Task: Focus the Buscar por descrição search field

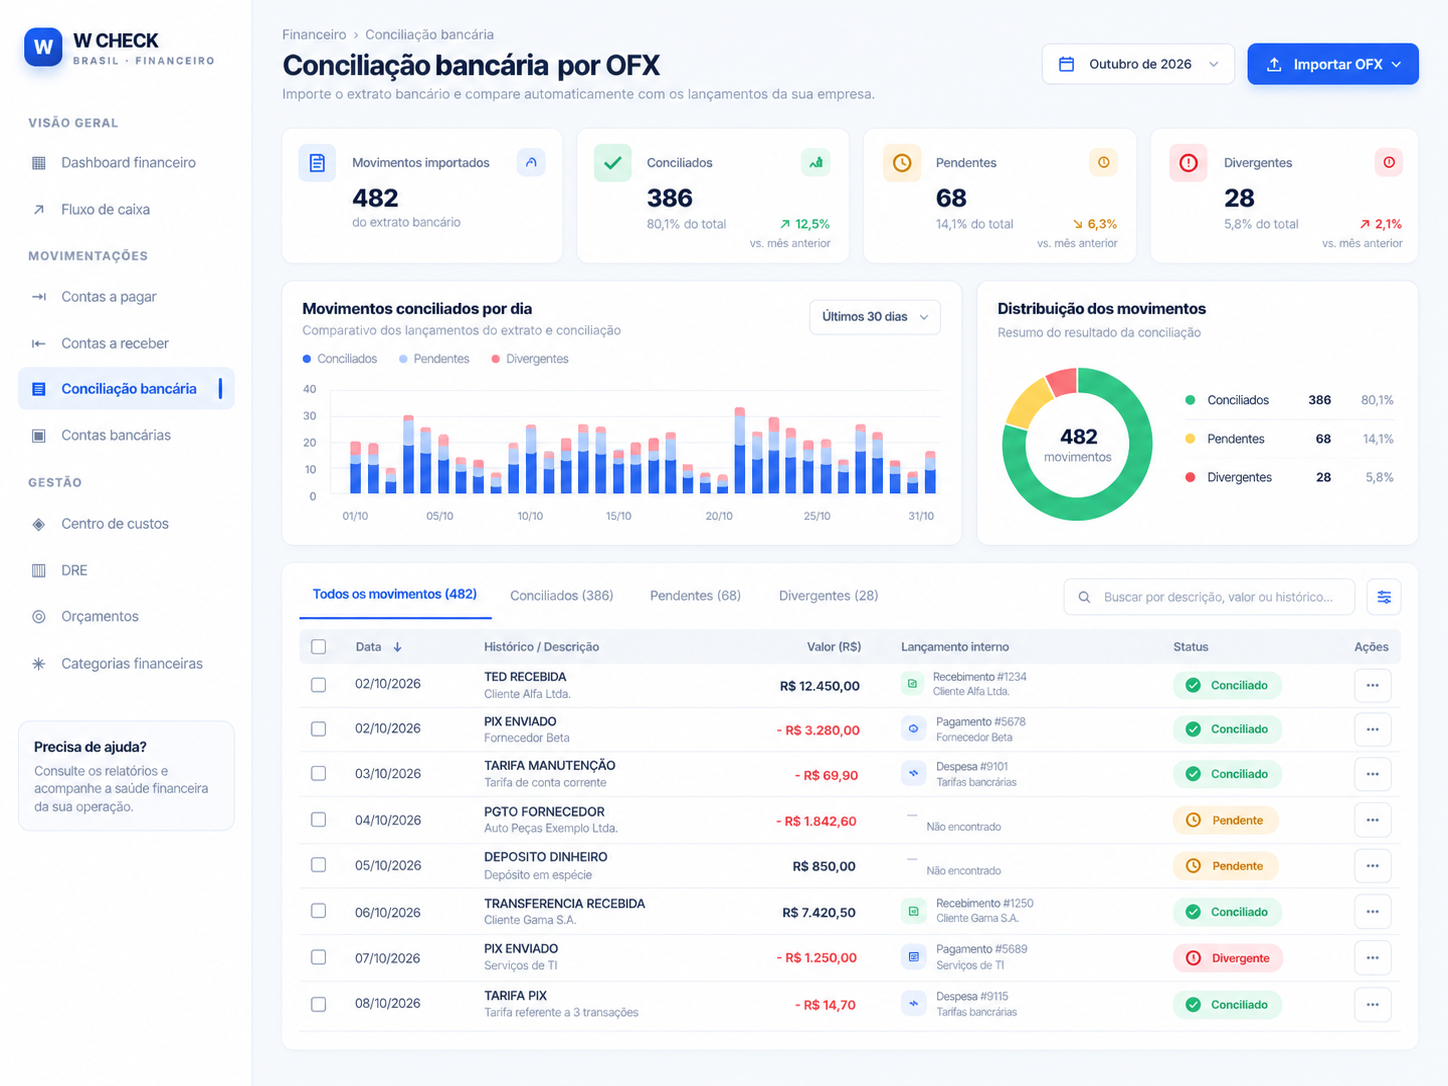Action: (x=1209, y=597)
